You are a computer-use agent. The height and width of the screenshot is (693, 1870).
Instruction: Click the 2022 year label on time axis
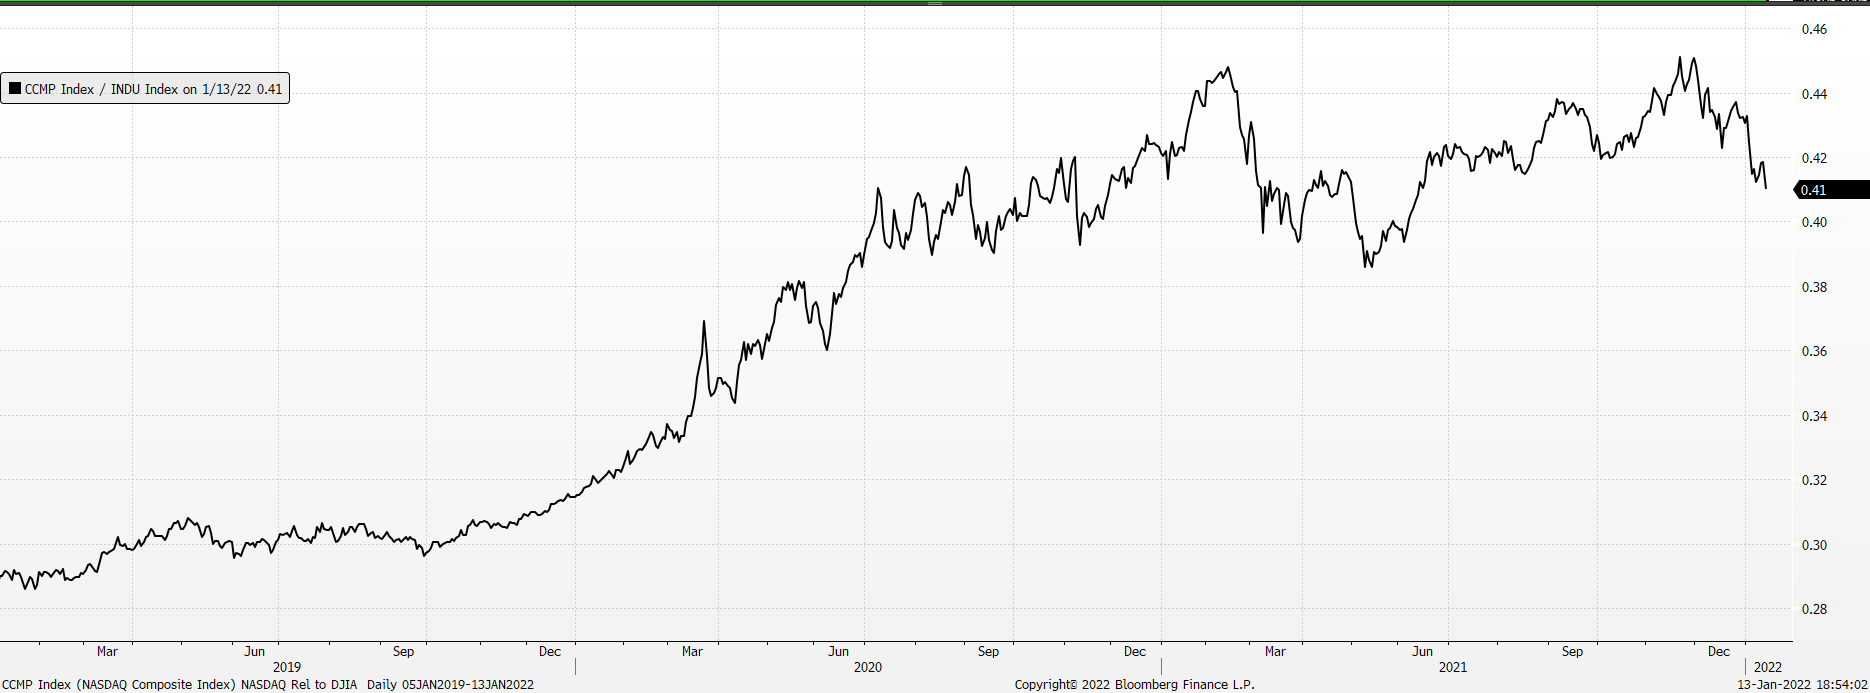[x=1768, y=667]
